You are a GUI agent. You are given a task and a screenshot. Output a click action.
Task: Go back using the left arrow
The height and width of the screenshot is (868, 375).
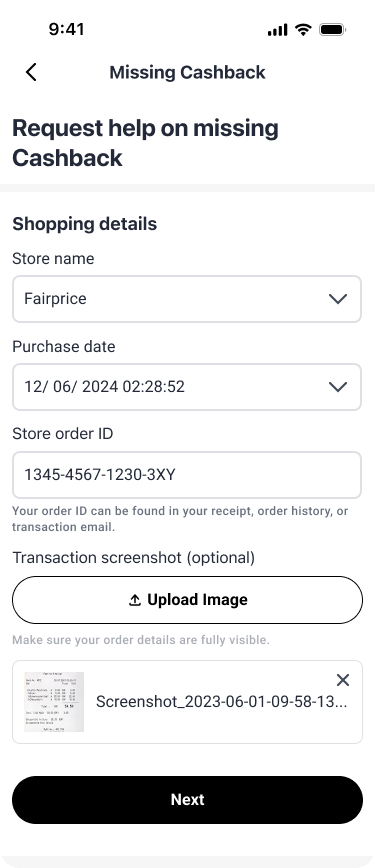[31, 72]
